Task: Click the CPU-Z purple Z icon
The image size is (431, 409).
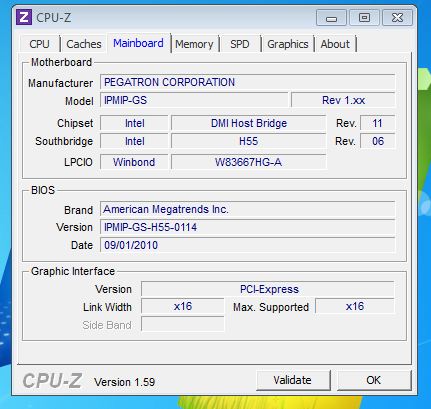Action: [24, 17]
